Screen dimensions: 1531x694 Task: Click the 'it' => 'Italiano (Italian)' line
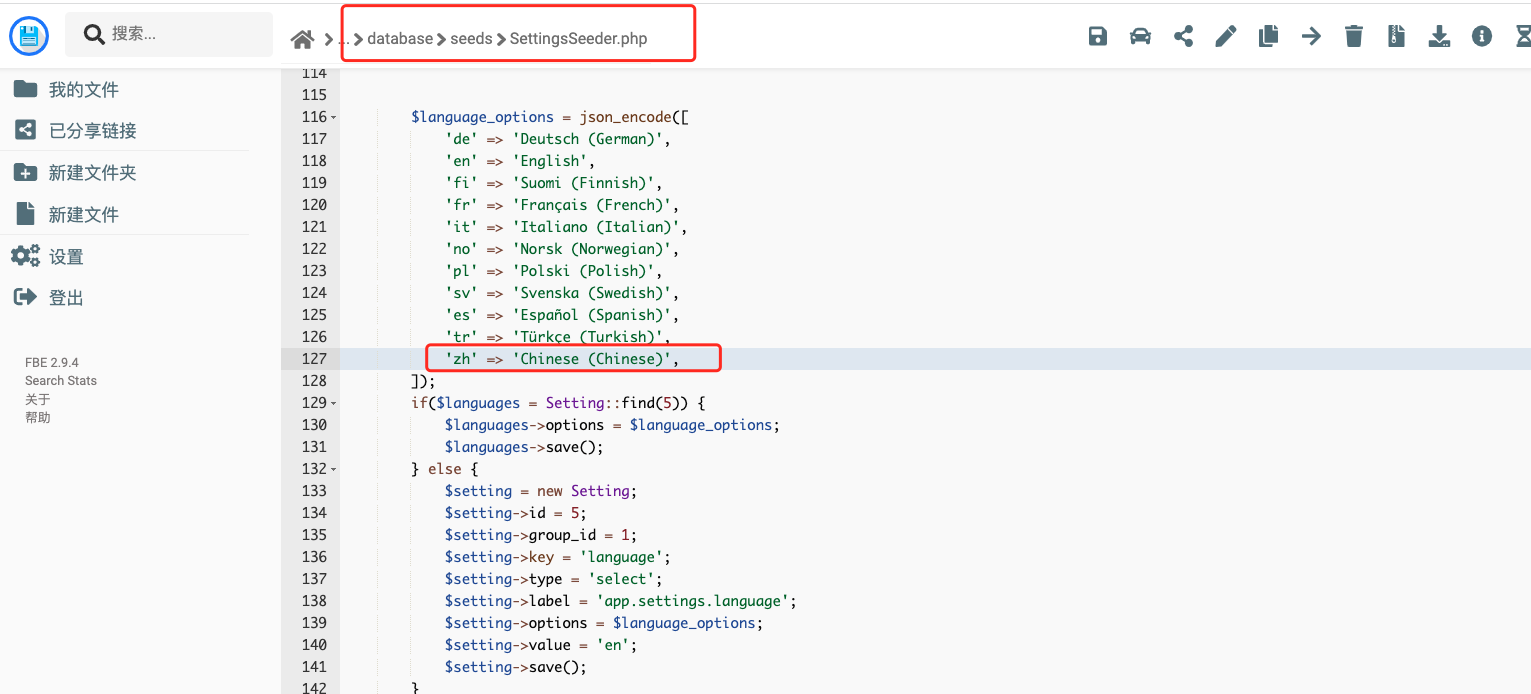[x=566, y=227]
